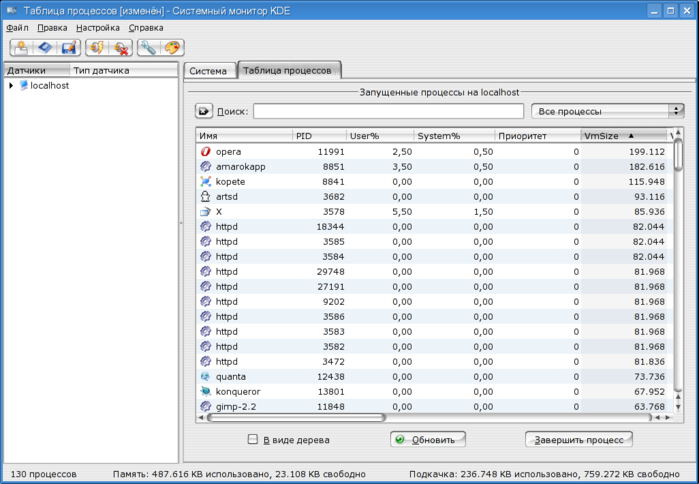This screenshot has height=484, width=699.
Task: Click the X server process icon
Action: [206, 211]
